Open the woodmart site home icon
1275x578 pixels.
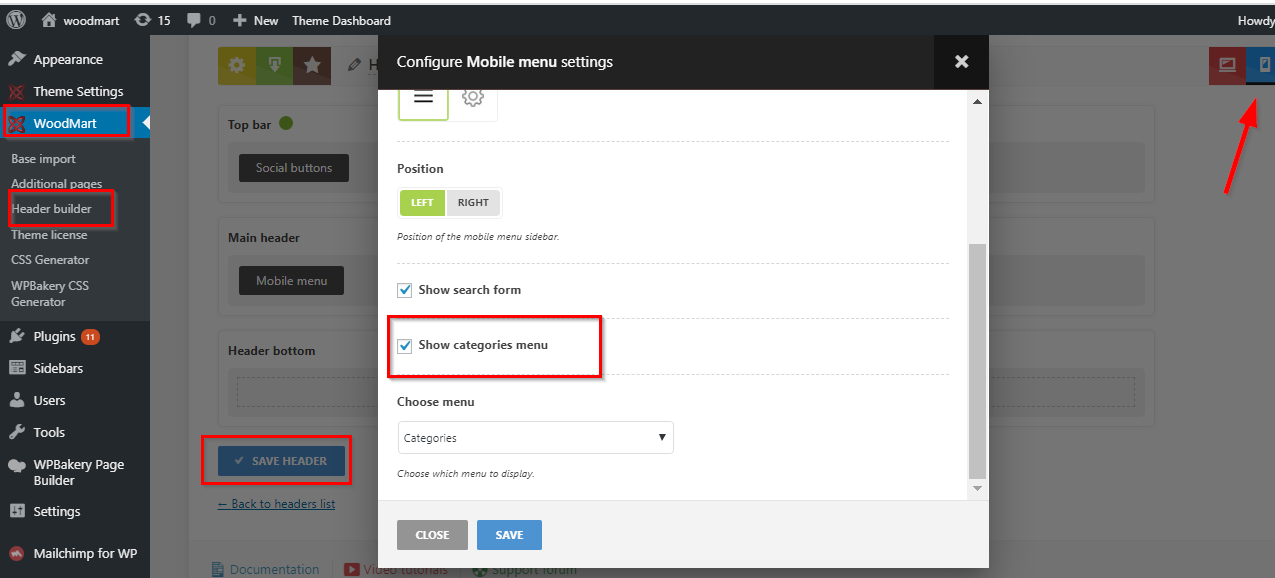[x=49, y=19]
